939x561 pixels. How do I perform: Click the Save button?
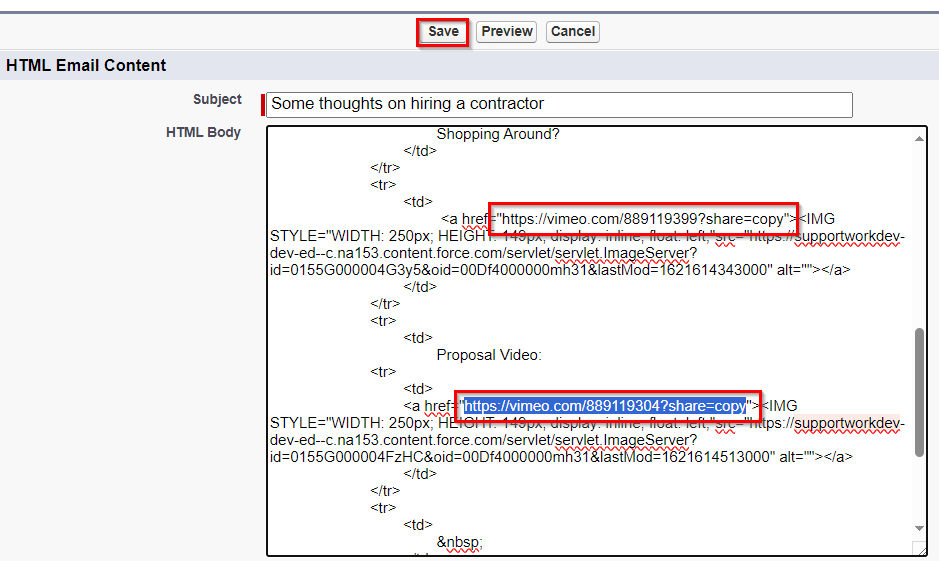coord(443,32)
